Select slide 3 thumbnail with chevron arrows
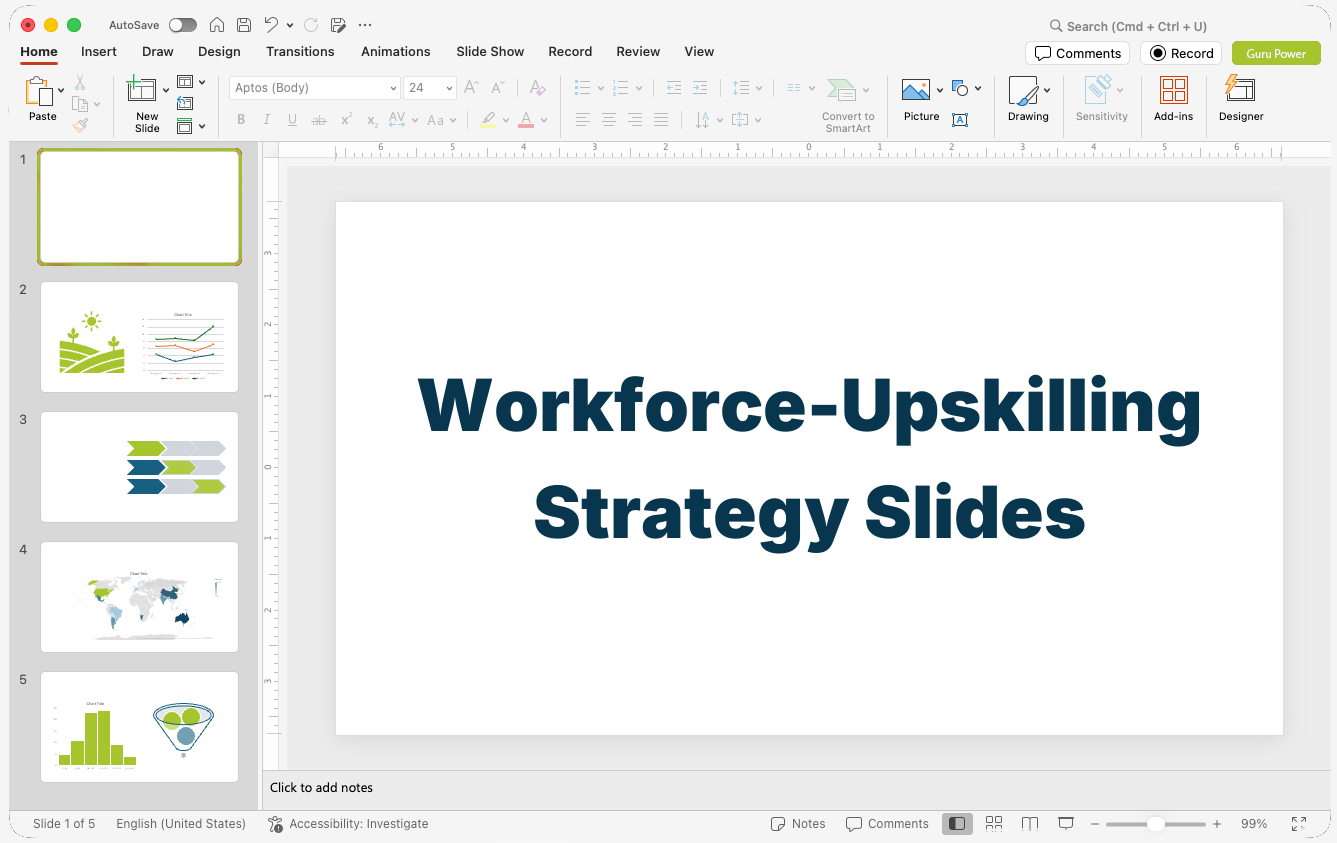The image size is (1337, 843). click(139, 467)
